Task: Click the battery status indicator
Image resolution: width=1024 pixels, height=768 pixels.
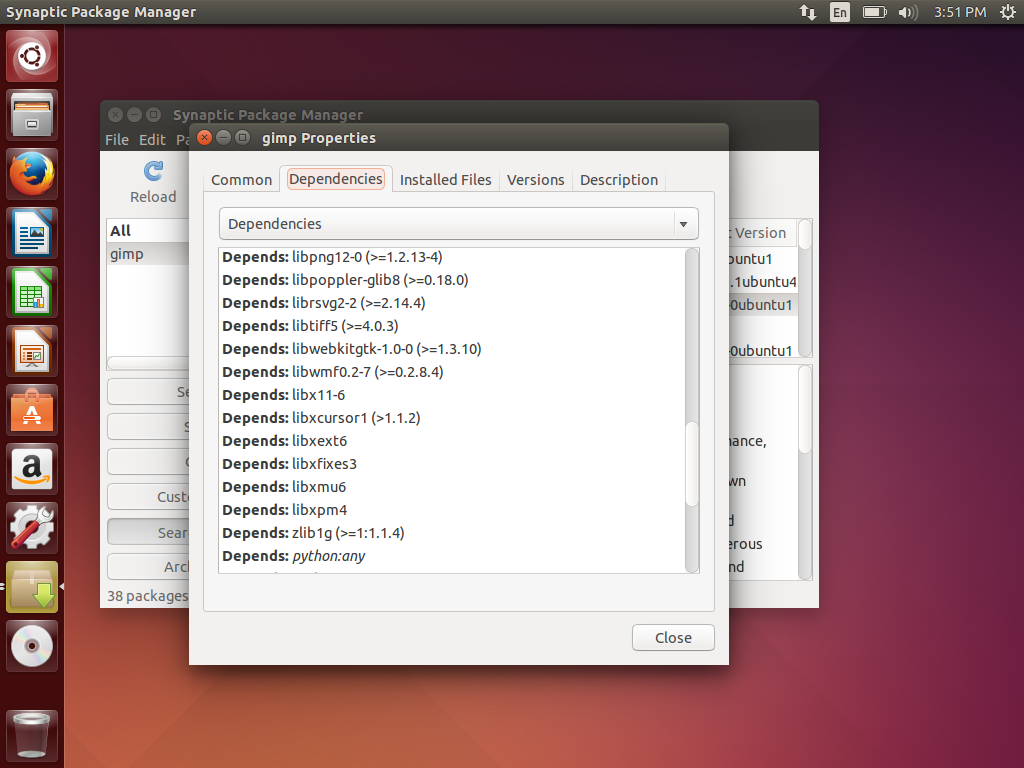Action: pos(874,12)
